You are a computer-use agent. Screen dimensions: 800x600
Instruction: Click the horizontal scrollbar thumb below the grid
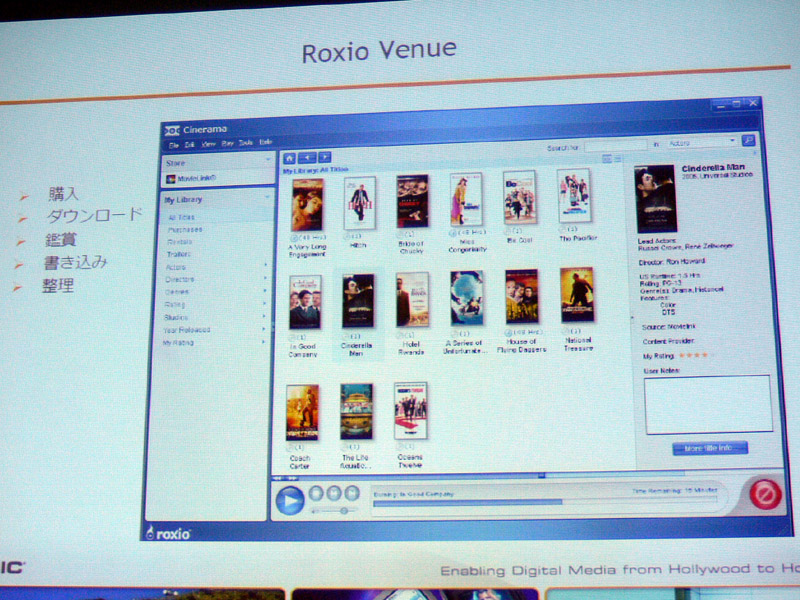(542, 475)
